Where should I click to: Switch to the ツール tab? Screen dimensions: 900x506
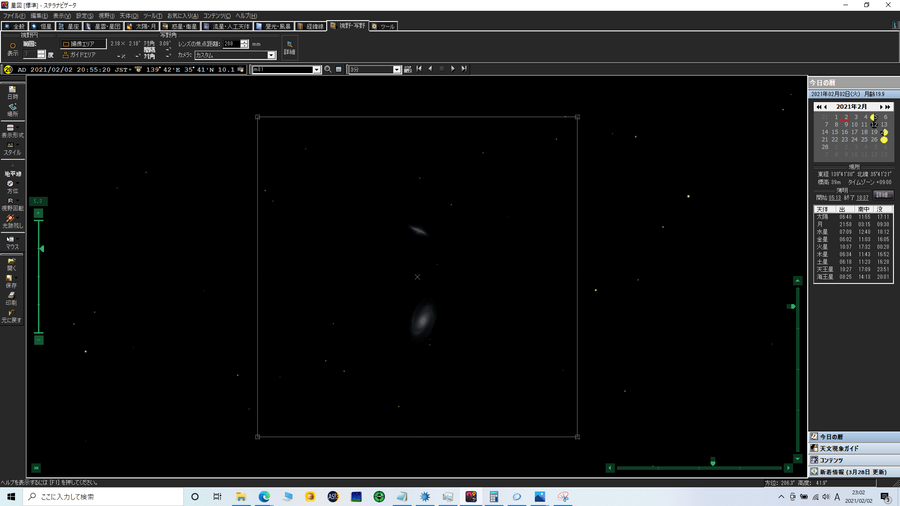click(383, 26)
